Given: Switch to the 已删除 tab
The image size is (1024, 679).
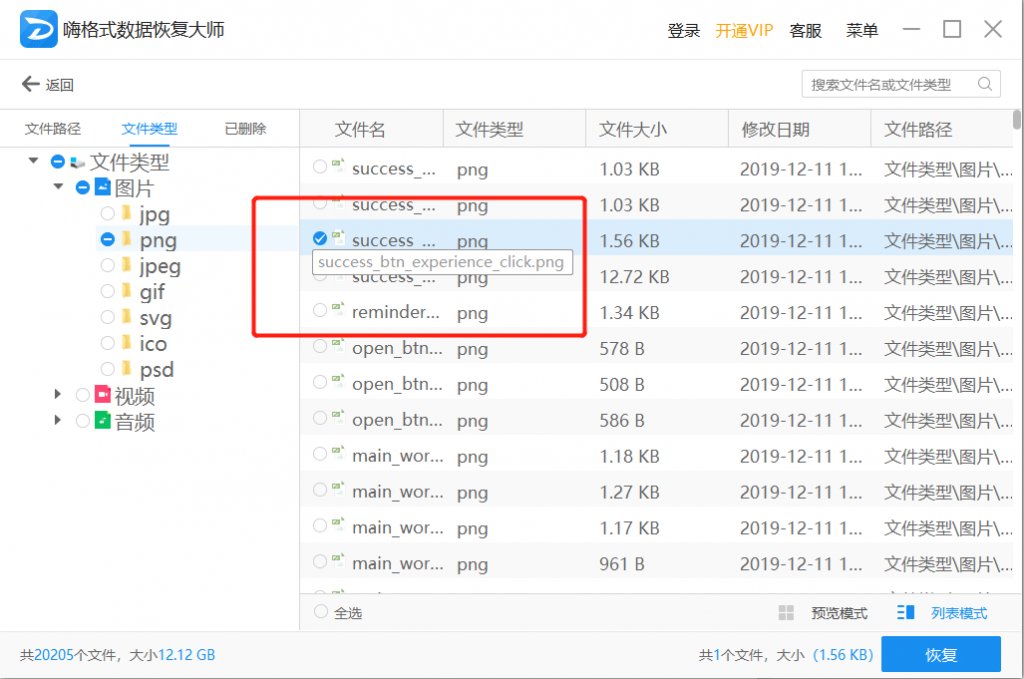Looking at the screenshot, I should click(244, 128).
